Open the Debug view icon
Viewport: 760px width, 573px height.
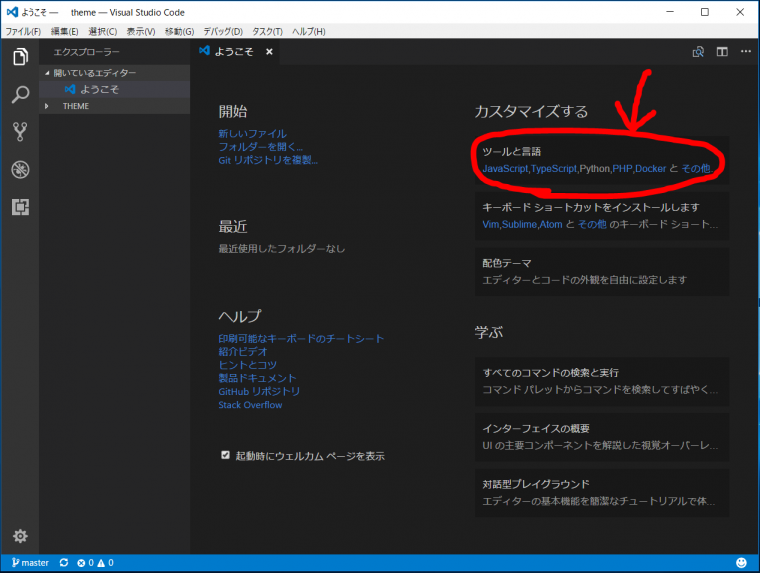point(20,169)
